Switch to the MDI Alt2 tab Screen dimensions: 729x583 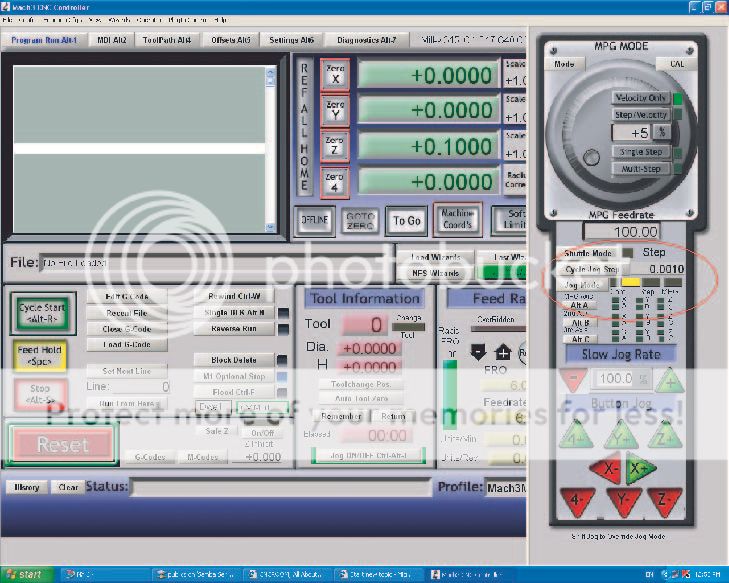pos(110,40)
